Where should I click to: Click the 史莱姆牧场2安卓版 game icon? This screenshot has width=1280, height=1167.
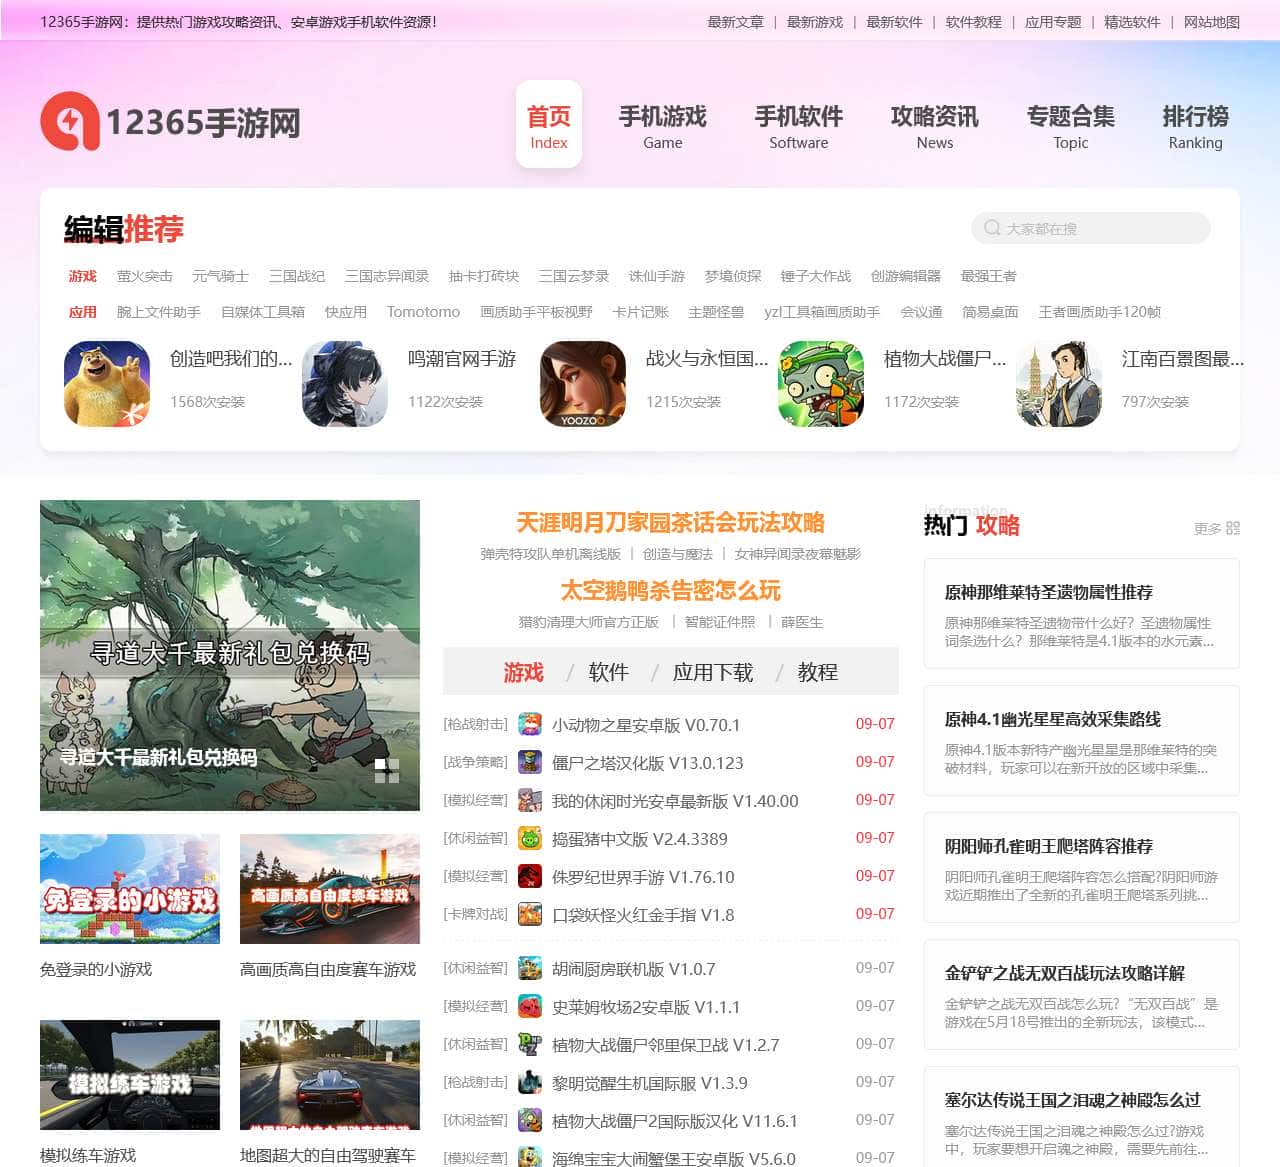pos(530,1006)
